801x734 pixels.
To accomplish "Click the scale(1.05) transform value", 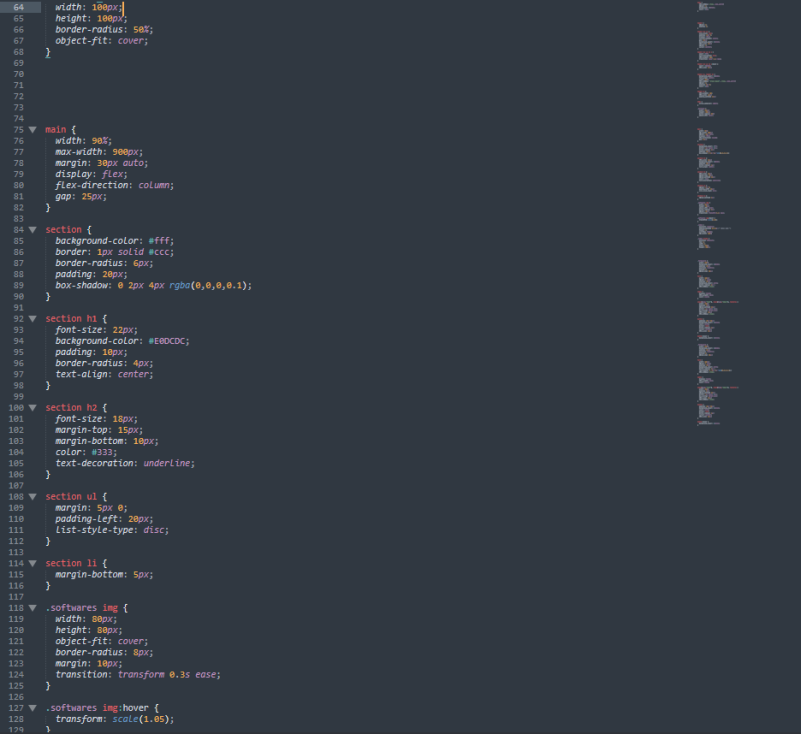I will [x=141, y=719].
